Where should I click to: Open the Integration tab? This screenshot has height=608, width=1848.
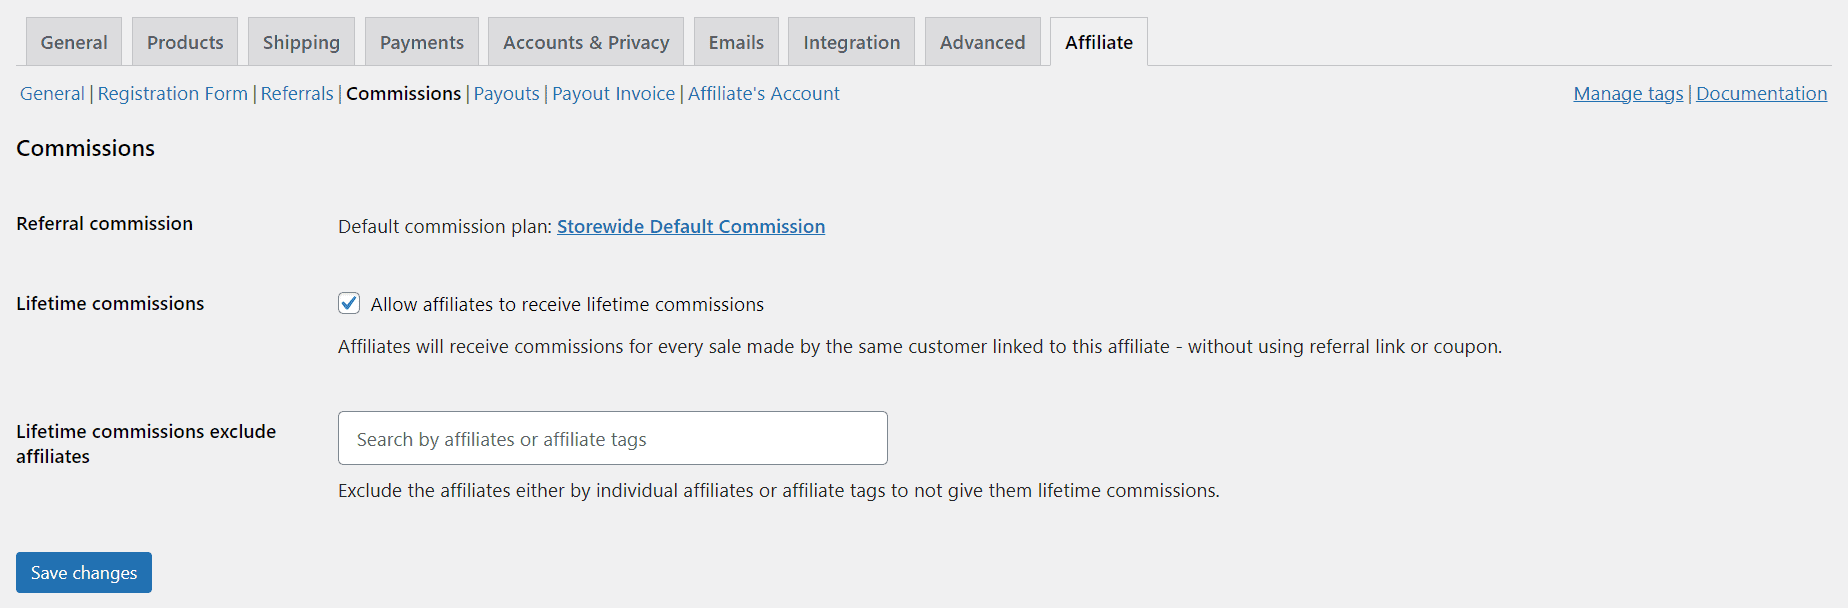[851, 42]
